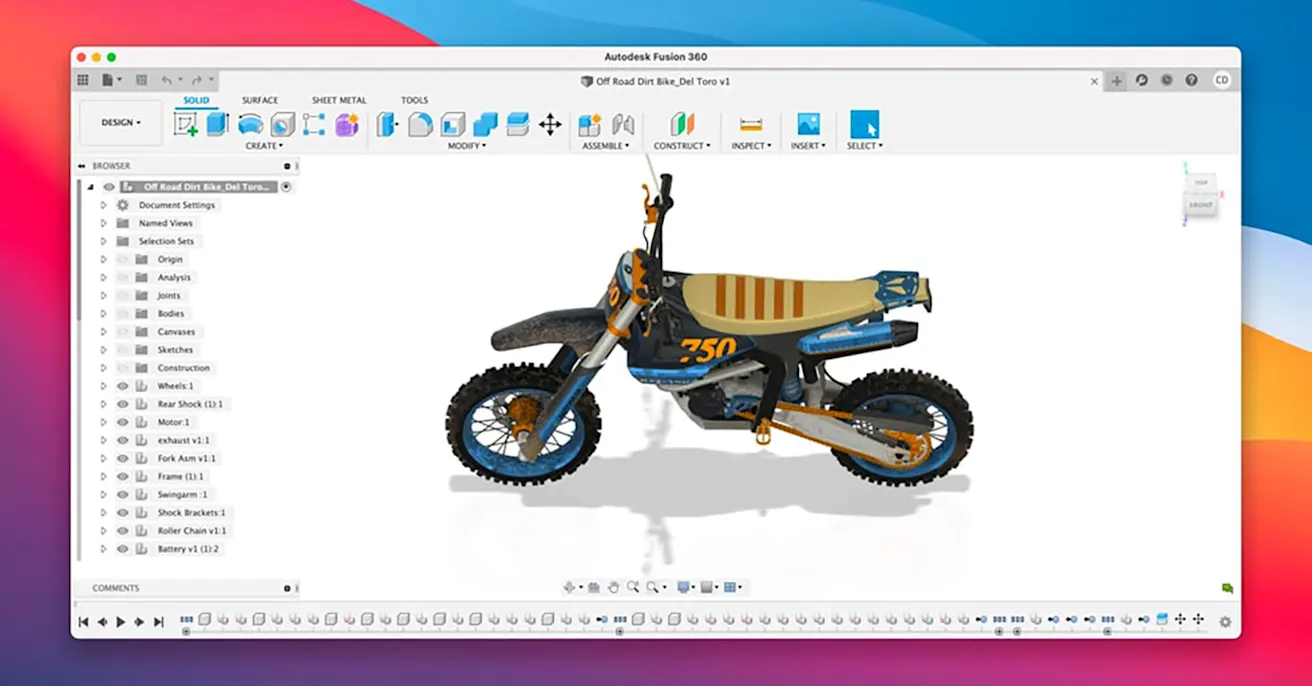Select the Combine tool
This screenshot has width=1312, height=686.
click(485, 124)
